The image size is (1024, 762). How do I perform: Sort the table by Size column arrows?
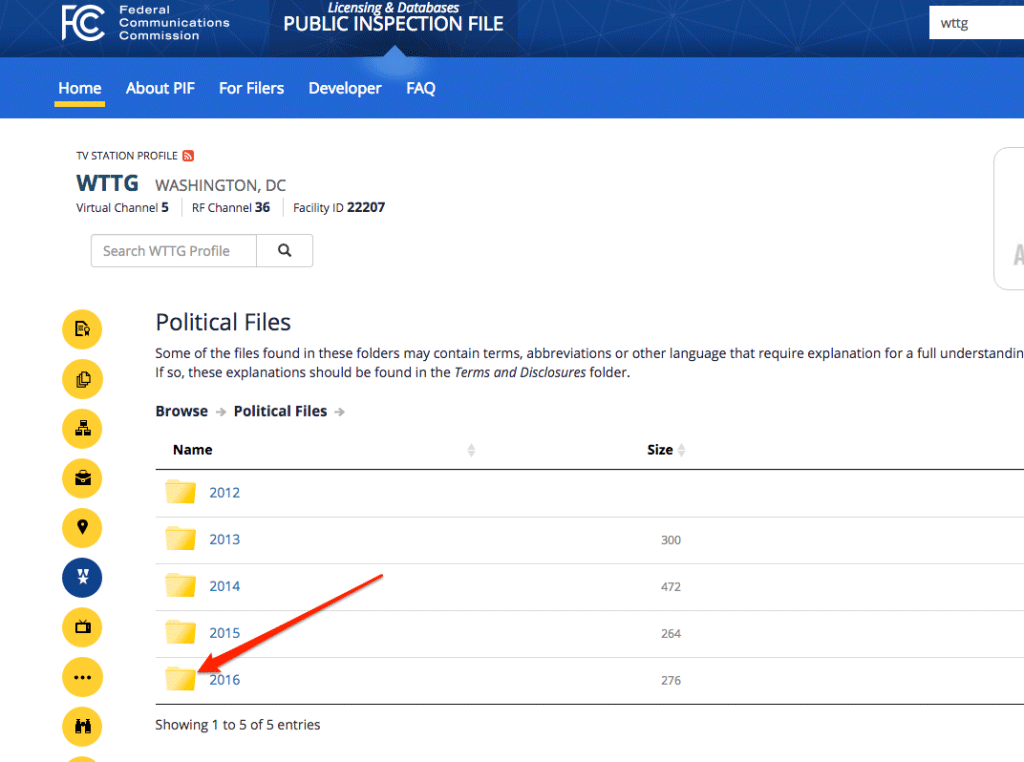click(x=682, y=450)
